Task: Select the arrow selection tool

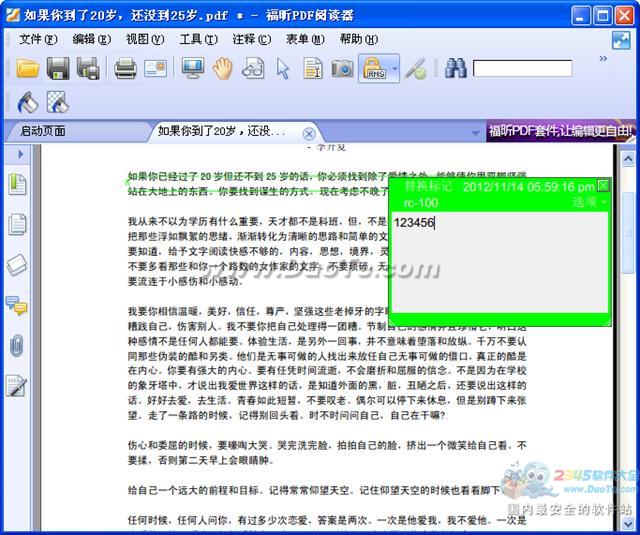Action: point(283,69)
